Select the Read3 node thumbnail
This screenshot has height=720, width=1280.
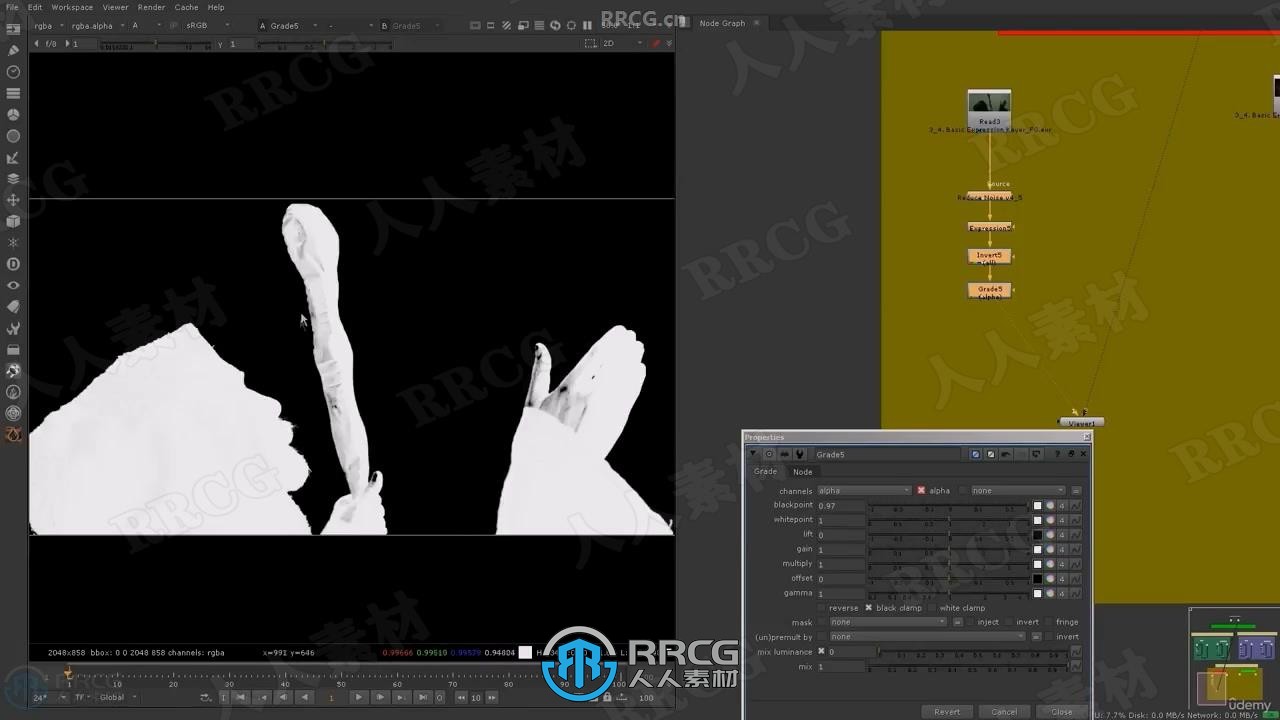point(989,103)
